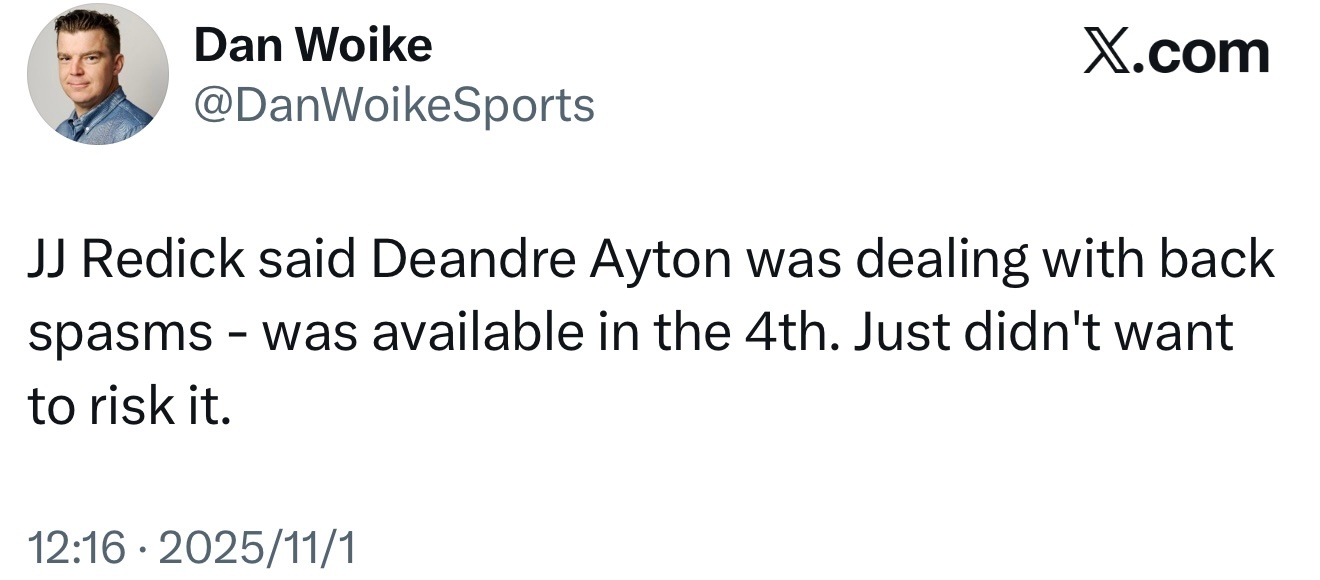Click "4th." in the tweet text
This screenshot has width=1320, height=580.
pos(794,333)
